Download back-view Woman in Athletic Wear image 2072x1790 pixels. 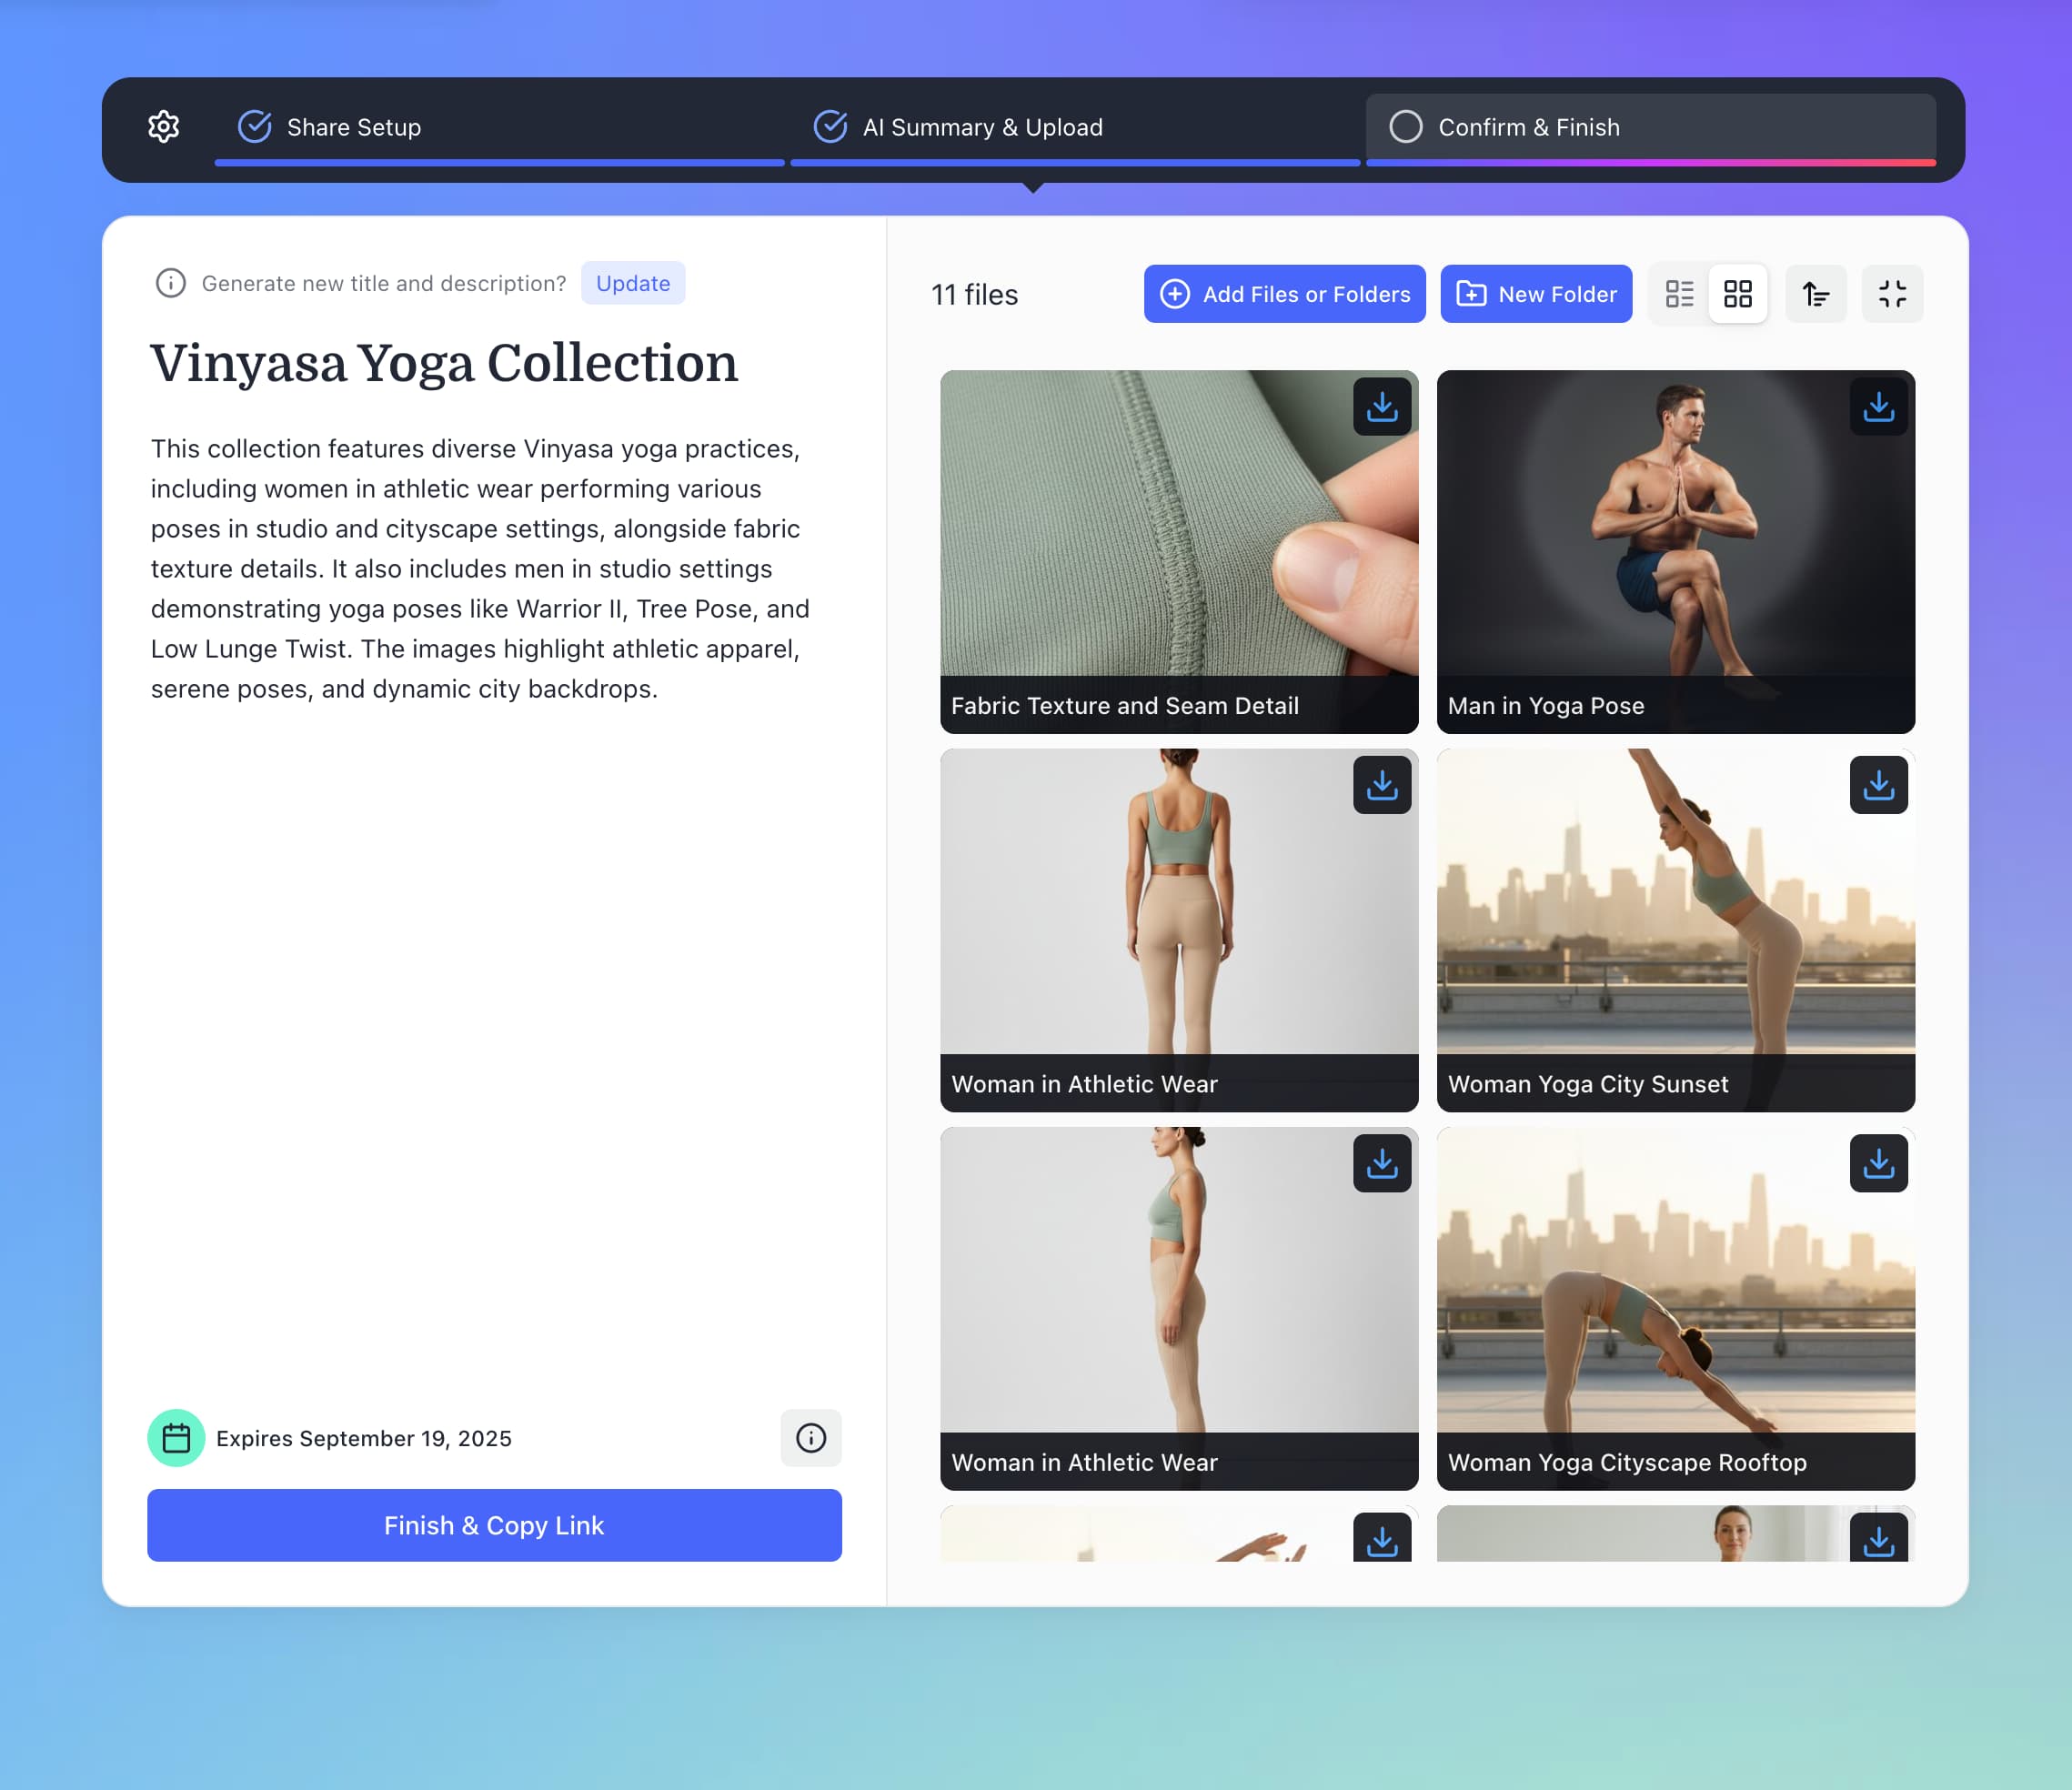[1382, 785]
